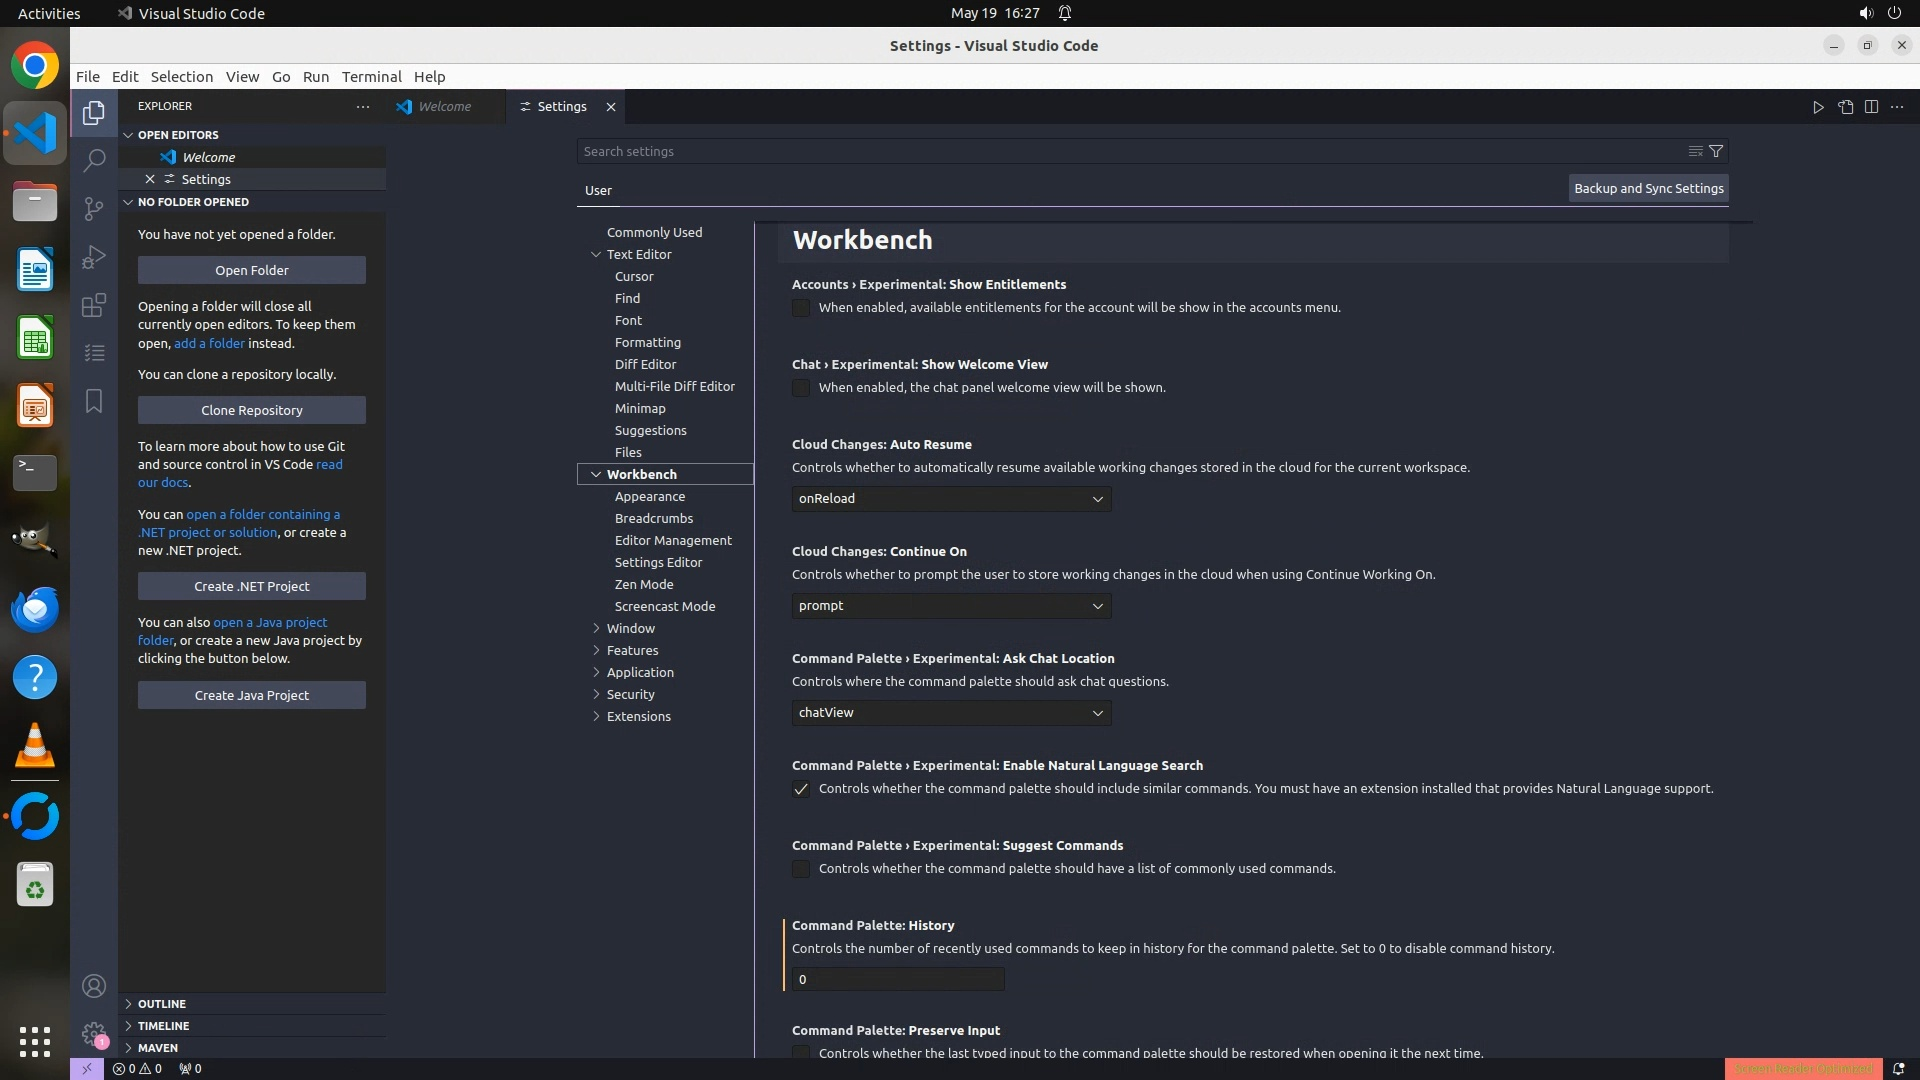
Task: Open Run and Debug view icon
Action: pyautogui.click(x=94, y=257)
